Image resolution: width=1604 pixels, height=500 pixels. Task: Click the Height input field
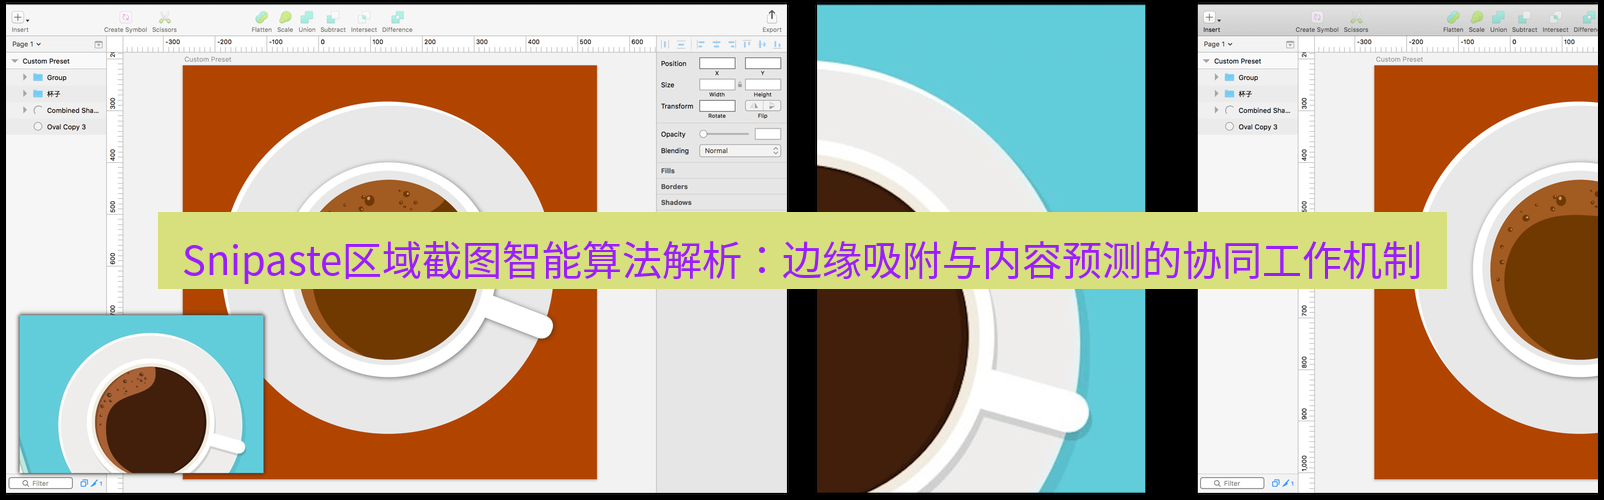pyautogui.click(x=763, y=85)
